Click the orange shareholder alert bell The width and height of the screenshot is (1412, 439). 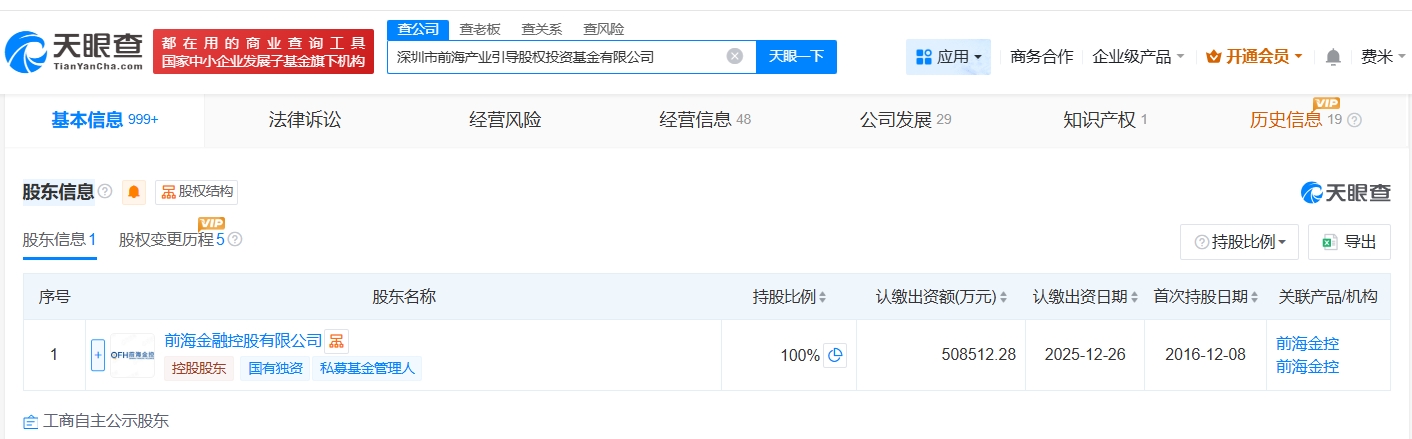coord(134,192)
